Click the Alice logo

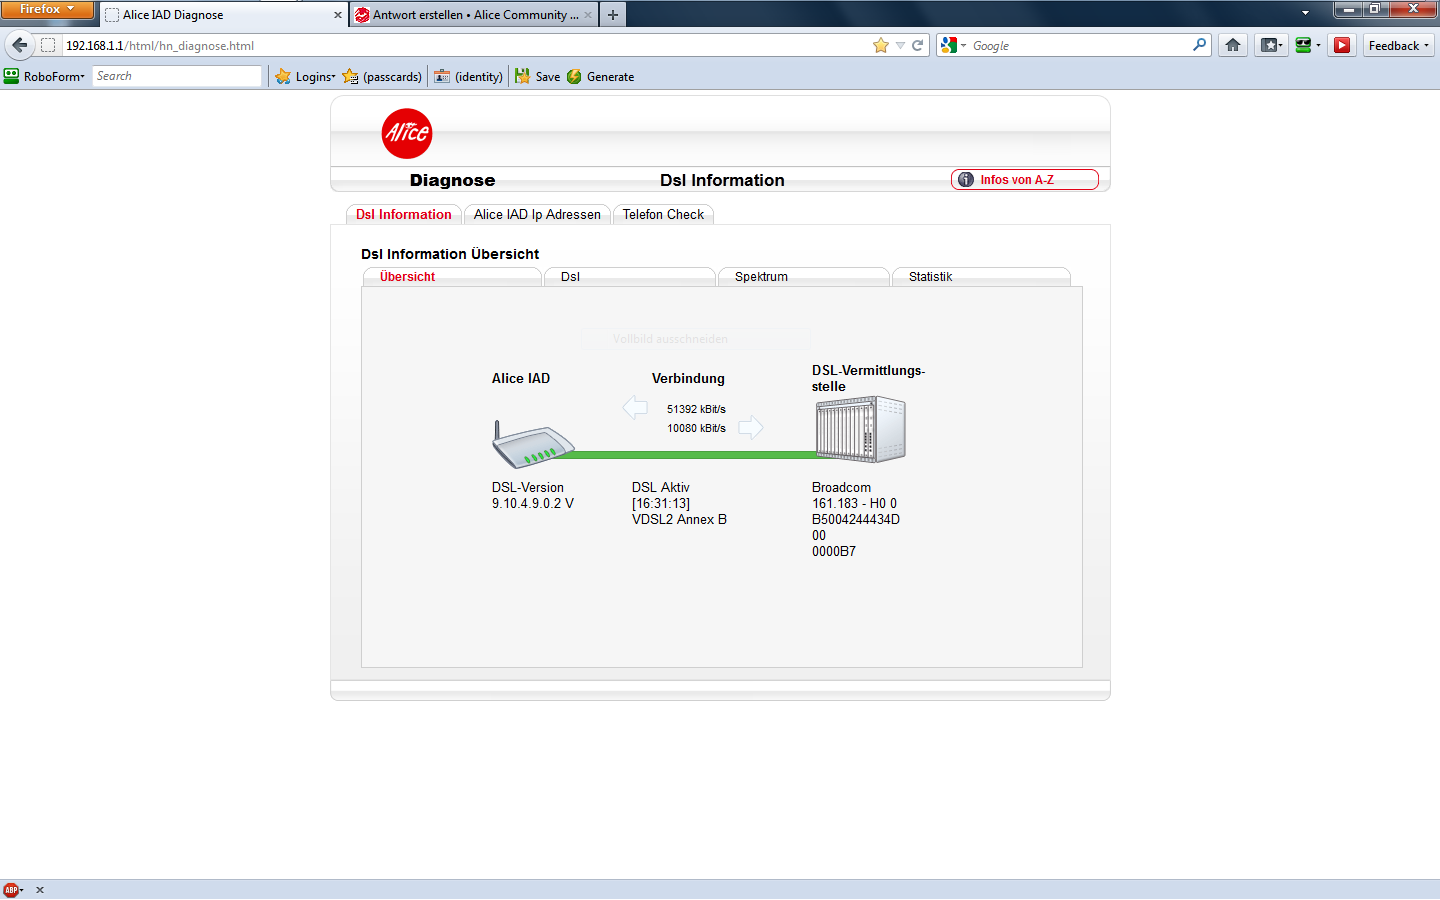[x=407, y=133]
